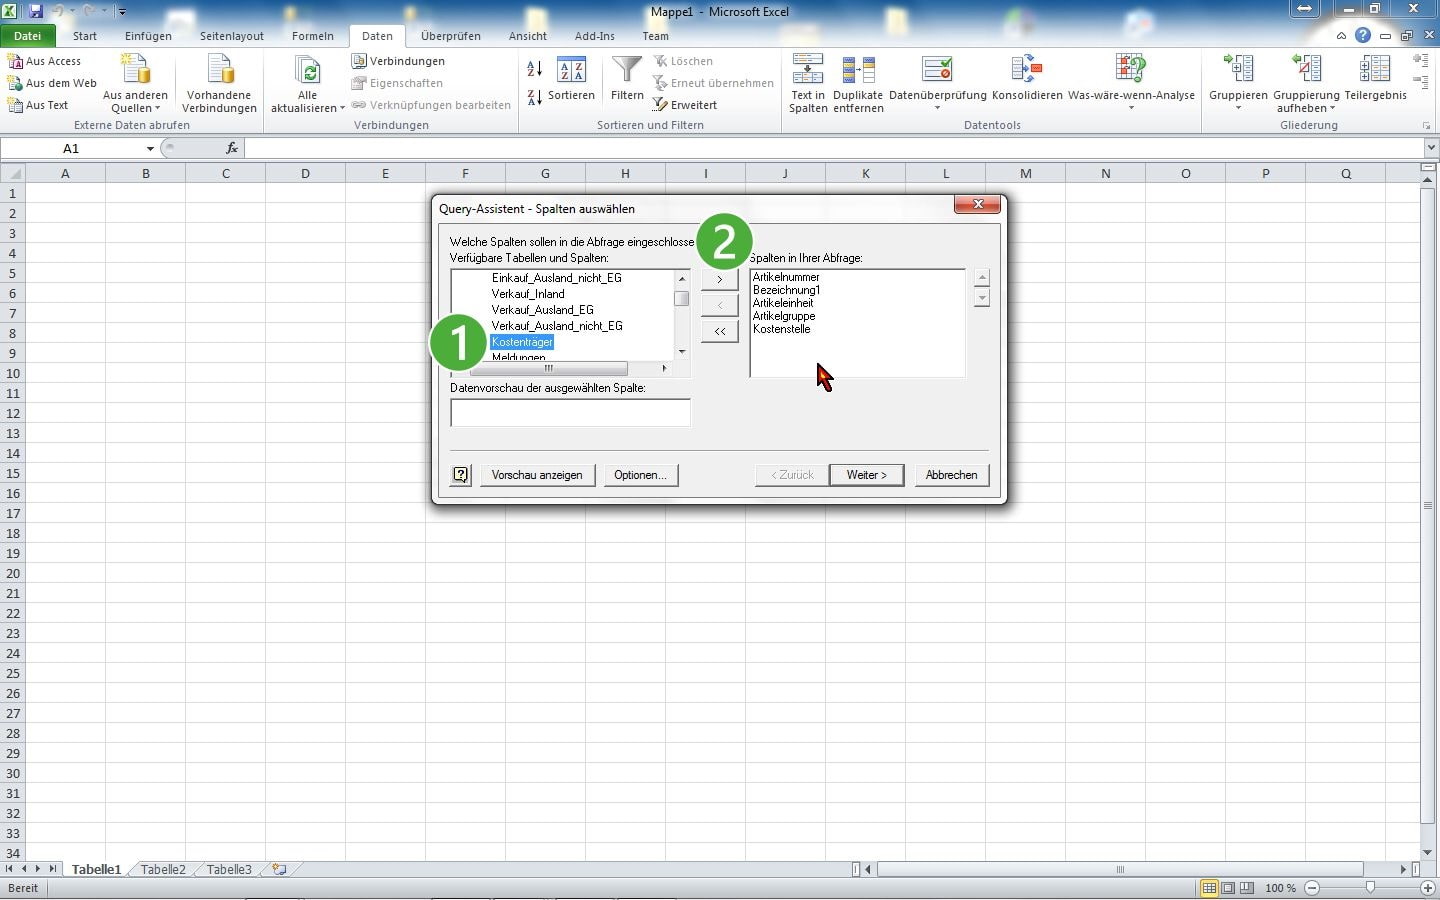The image size is (1440, 900).
Task: Click Optionen... button
Action: (x=640, y=475)
